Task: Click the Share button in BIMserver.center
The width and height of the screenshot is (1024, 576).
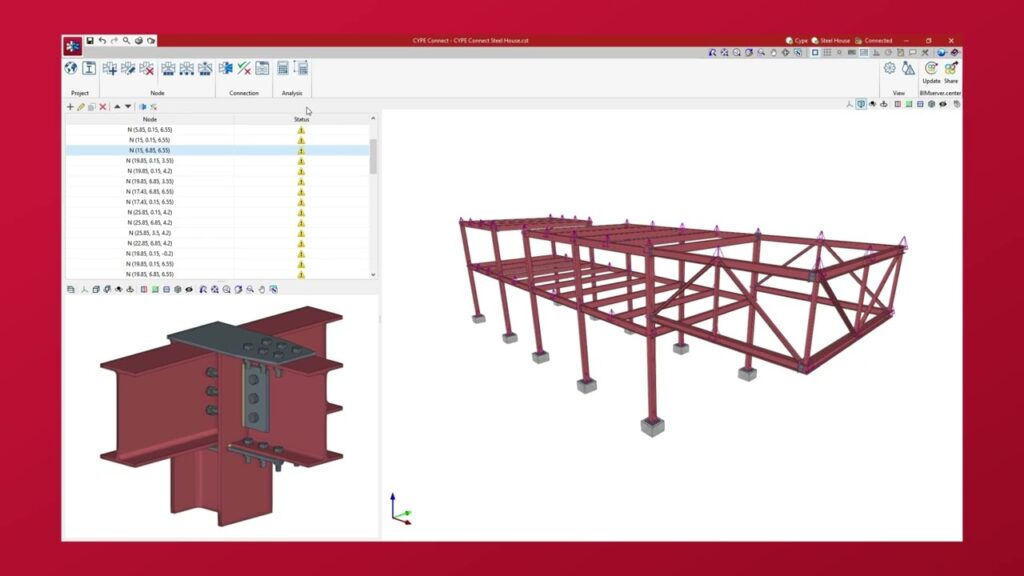Action: [951, 69]
